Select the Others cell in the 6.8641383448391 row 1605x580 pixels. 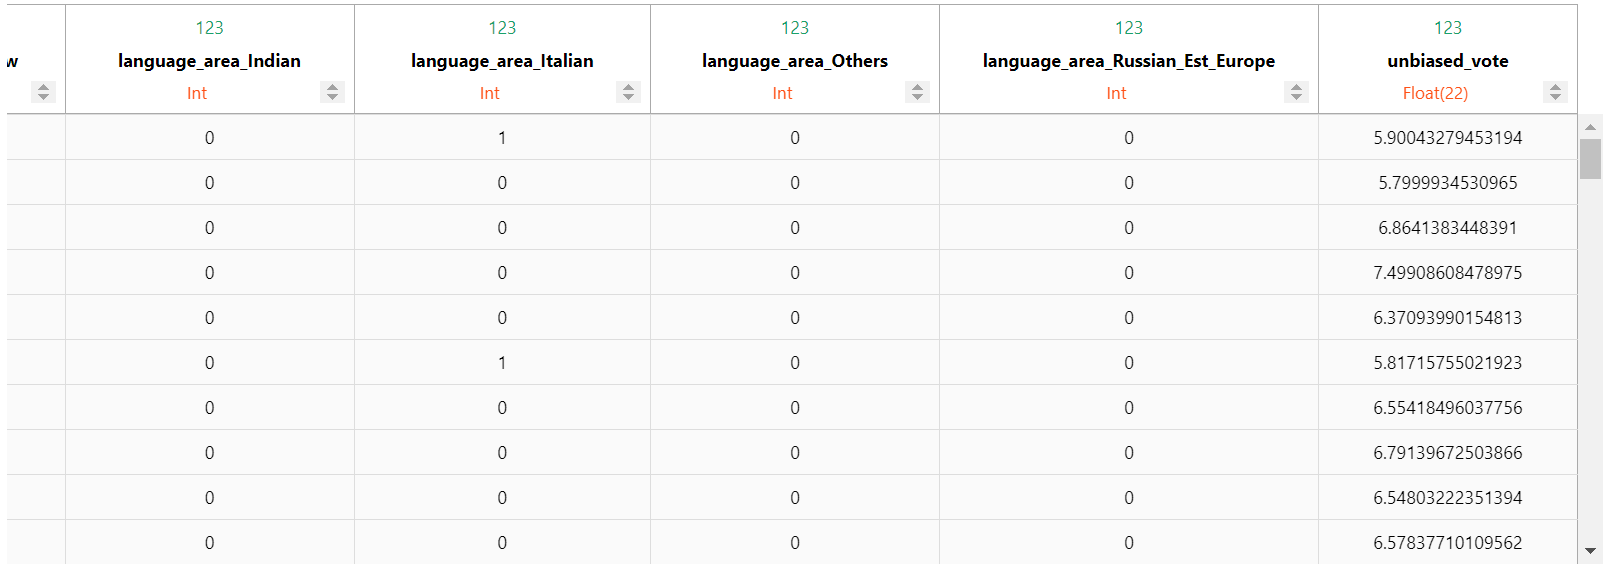coord(795,228)
